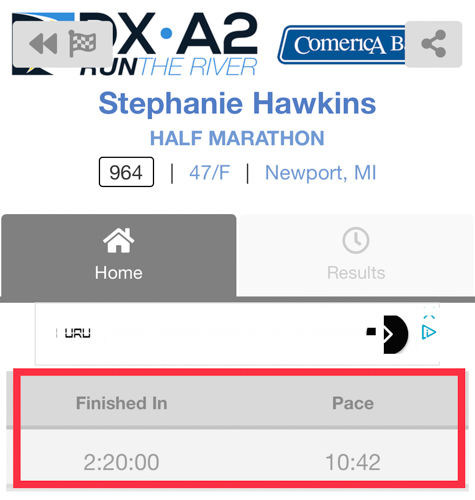
Task: Click the clock icon on Results tab
Action: click(x=356, y=240)
